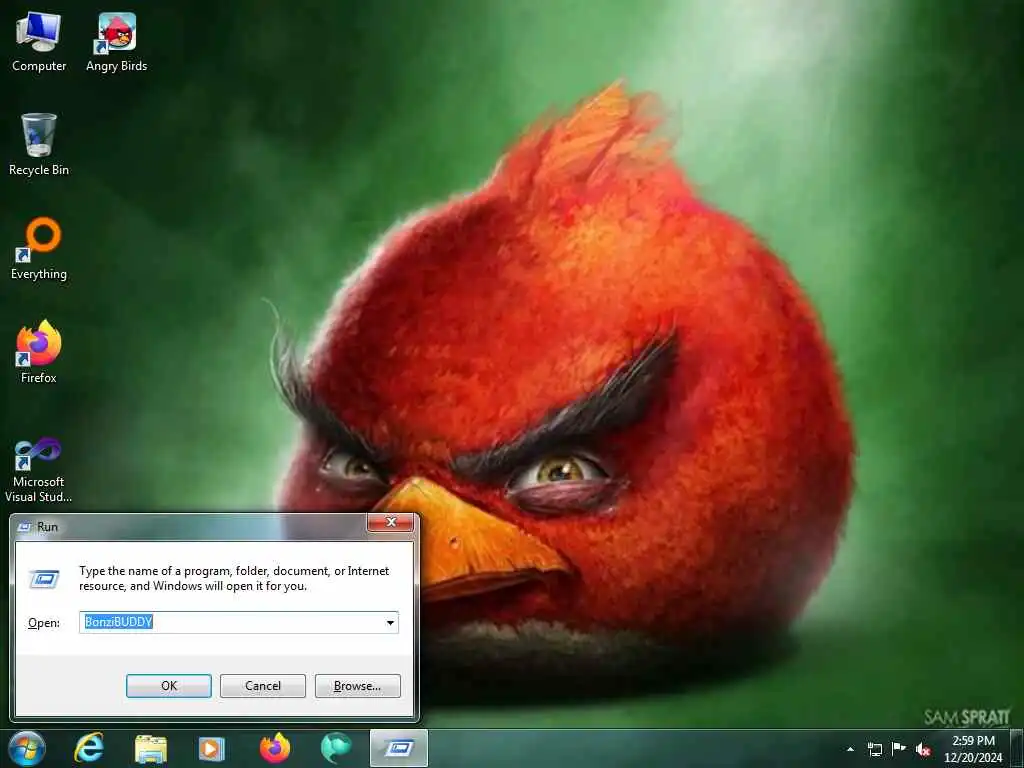Click the Browse... button
The height and width of the screenshot is (768, 1024).
[x=357, y=686]
